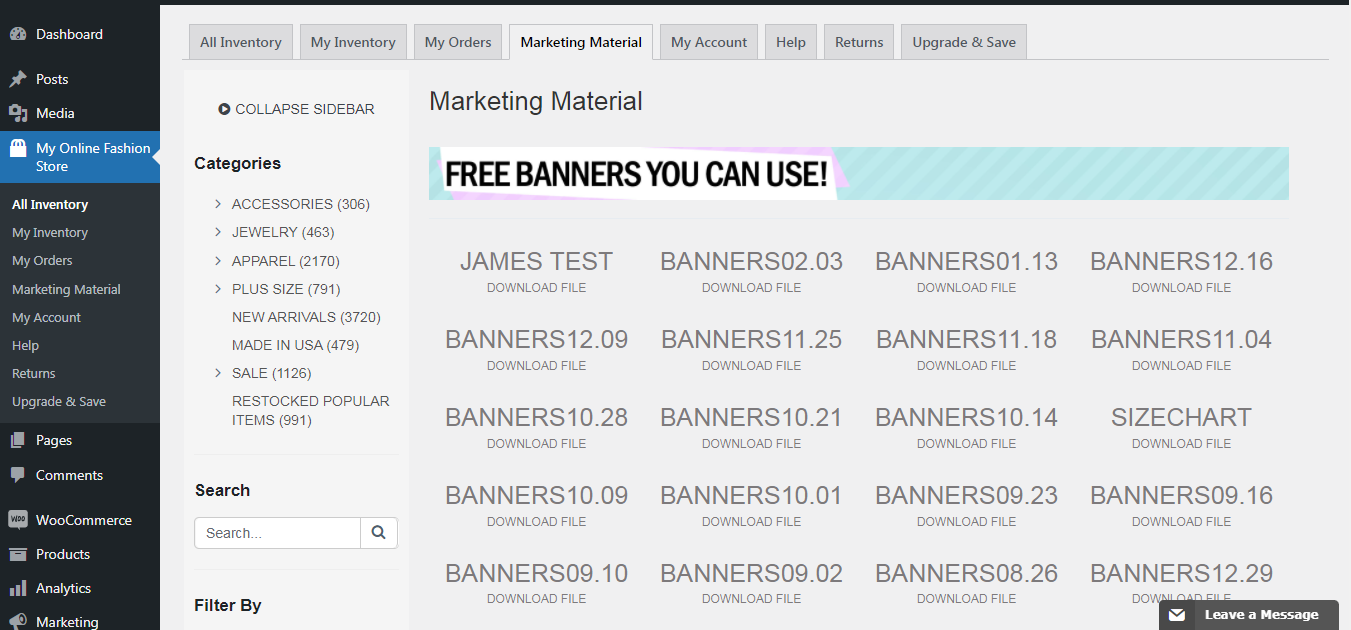The image size is (1351, 630).
Task: Open the Help tab
Action: pos(791,42)
